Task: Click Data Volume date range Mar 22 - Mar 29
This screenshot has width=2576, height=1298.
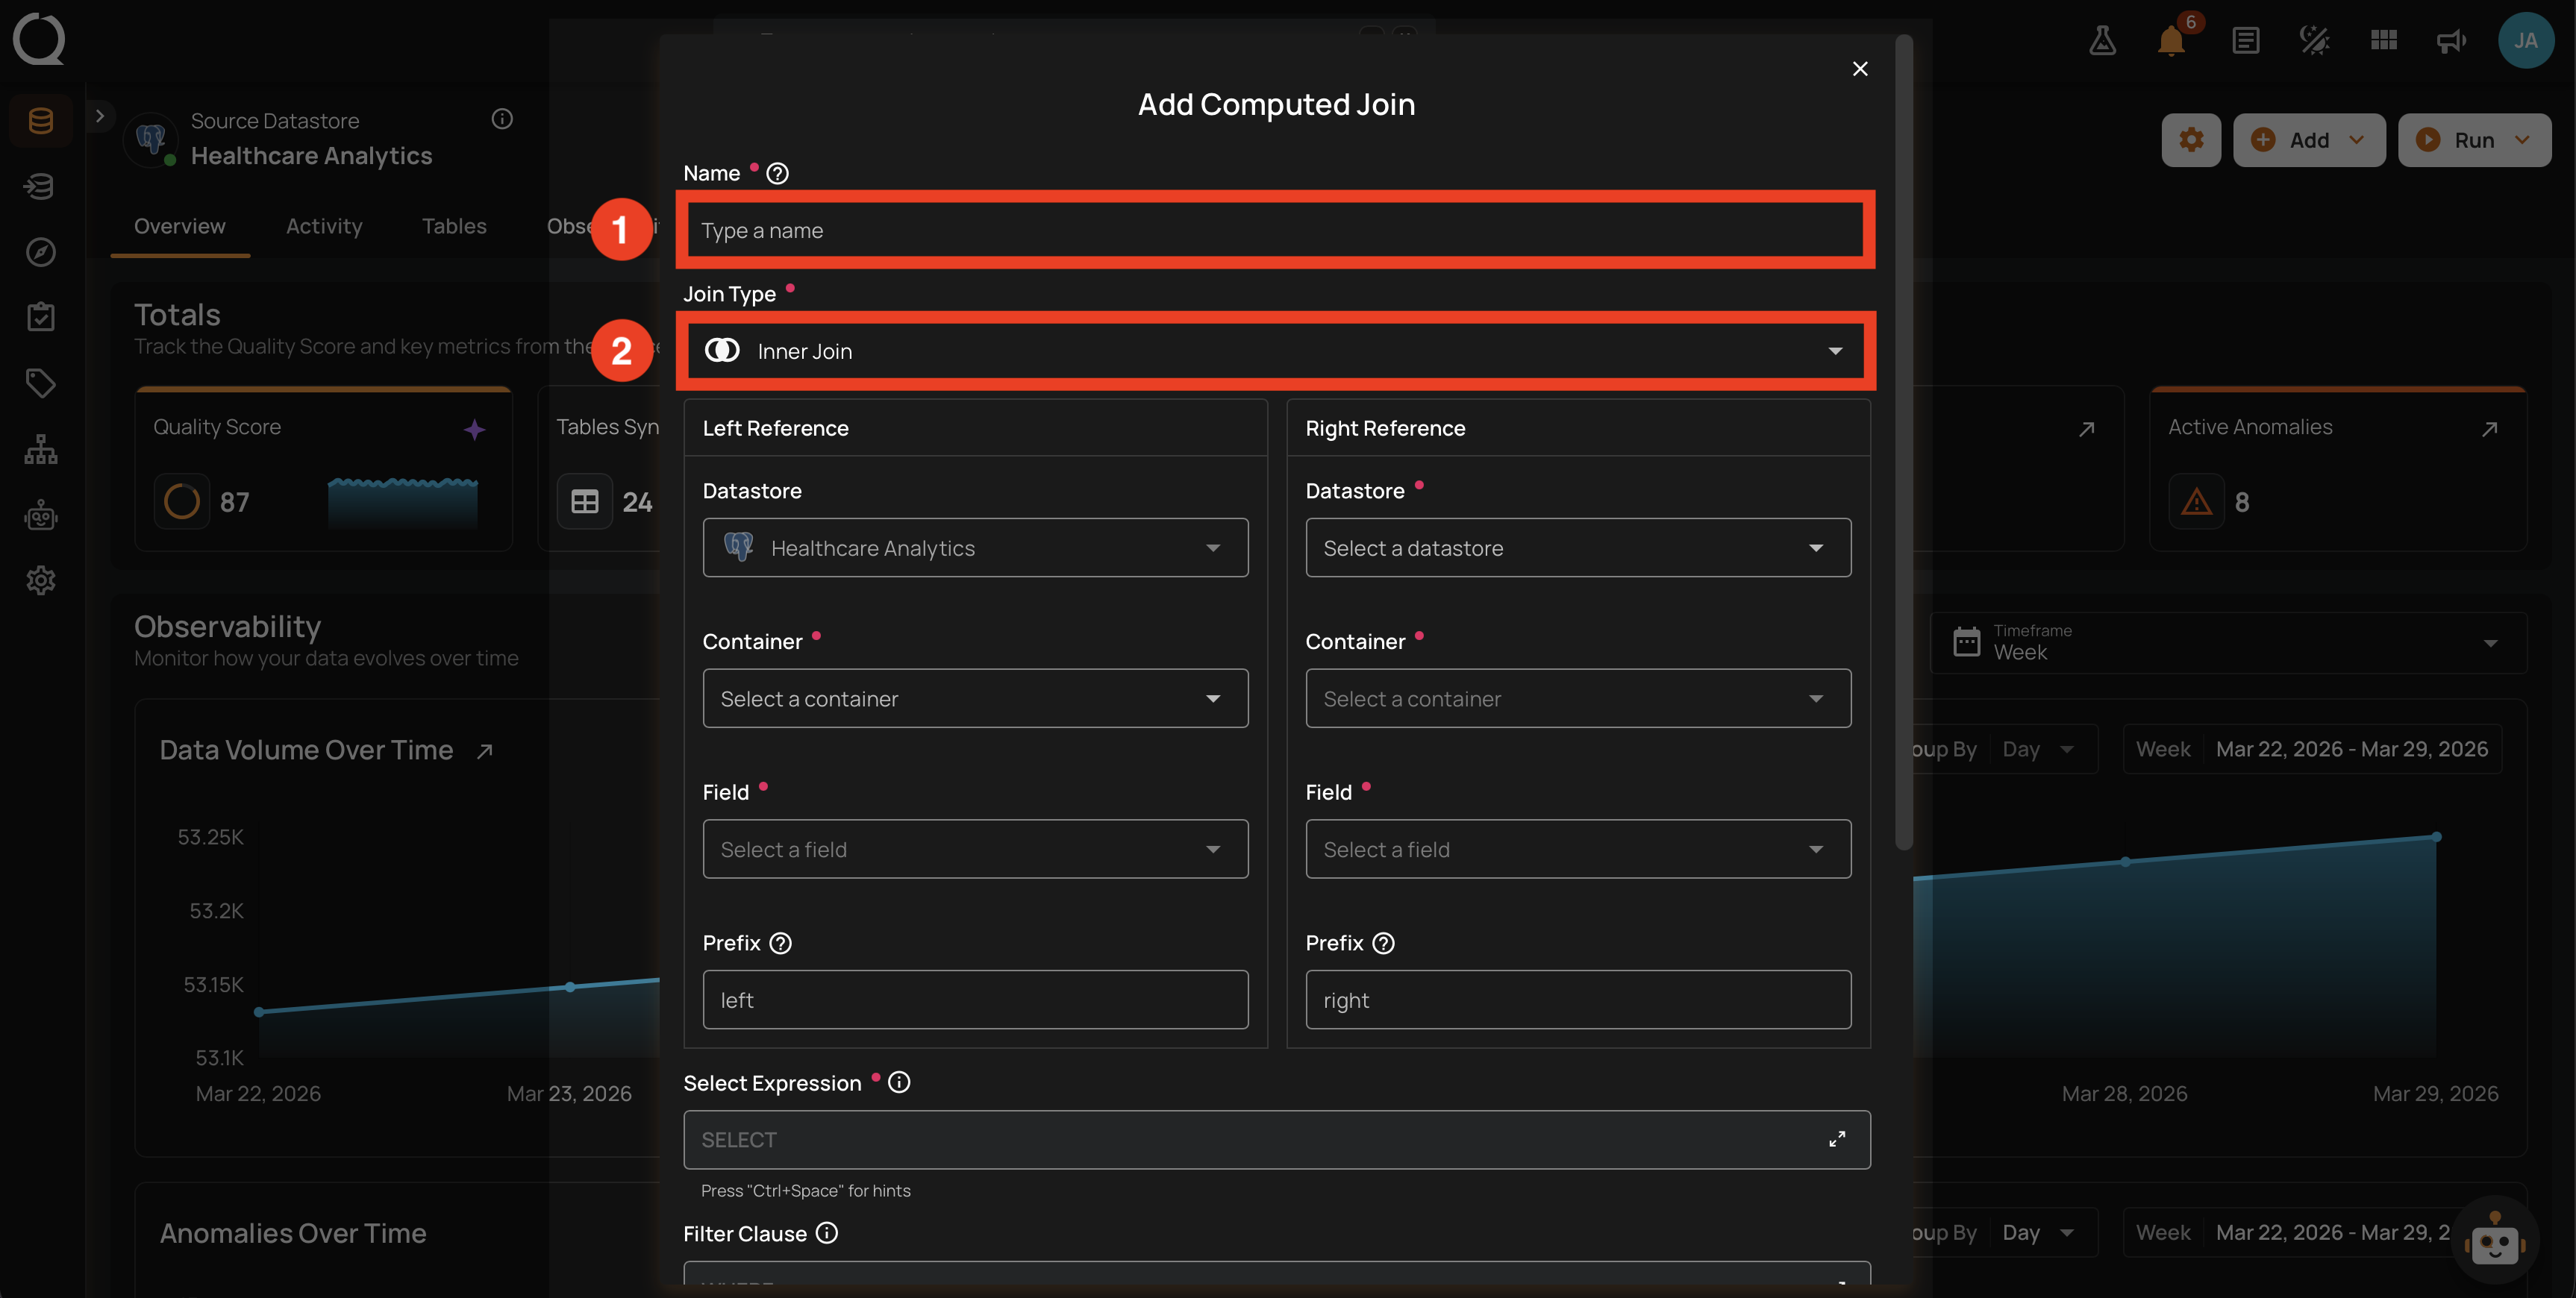Action: tap(2313, 749)
